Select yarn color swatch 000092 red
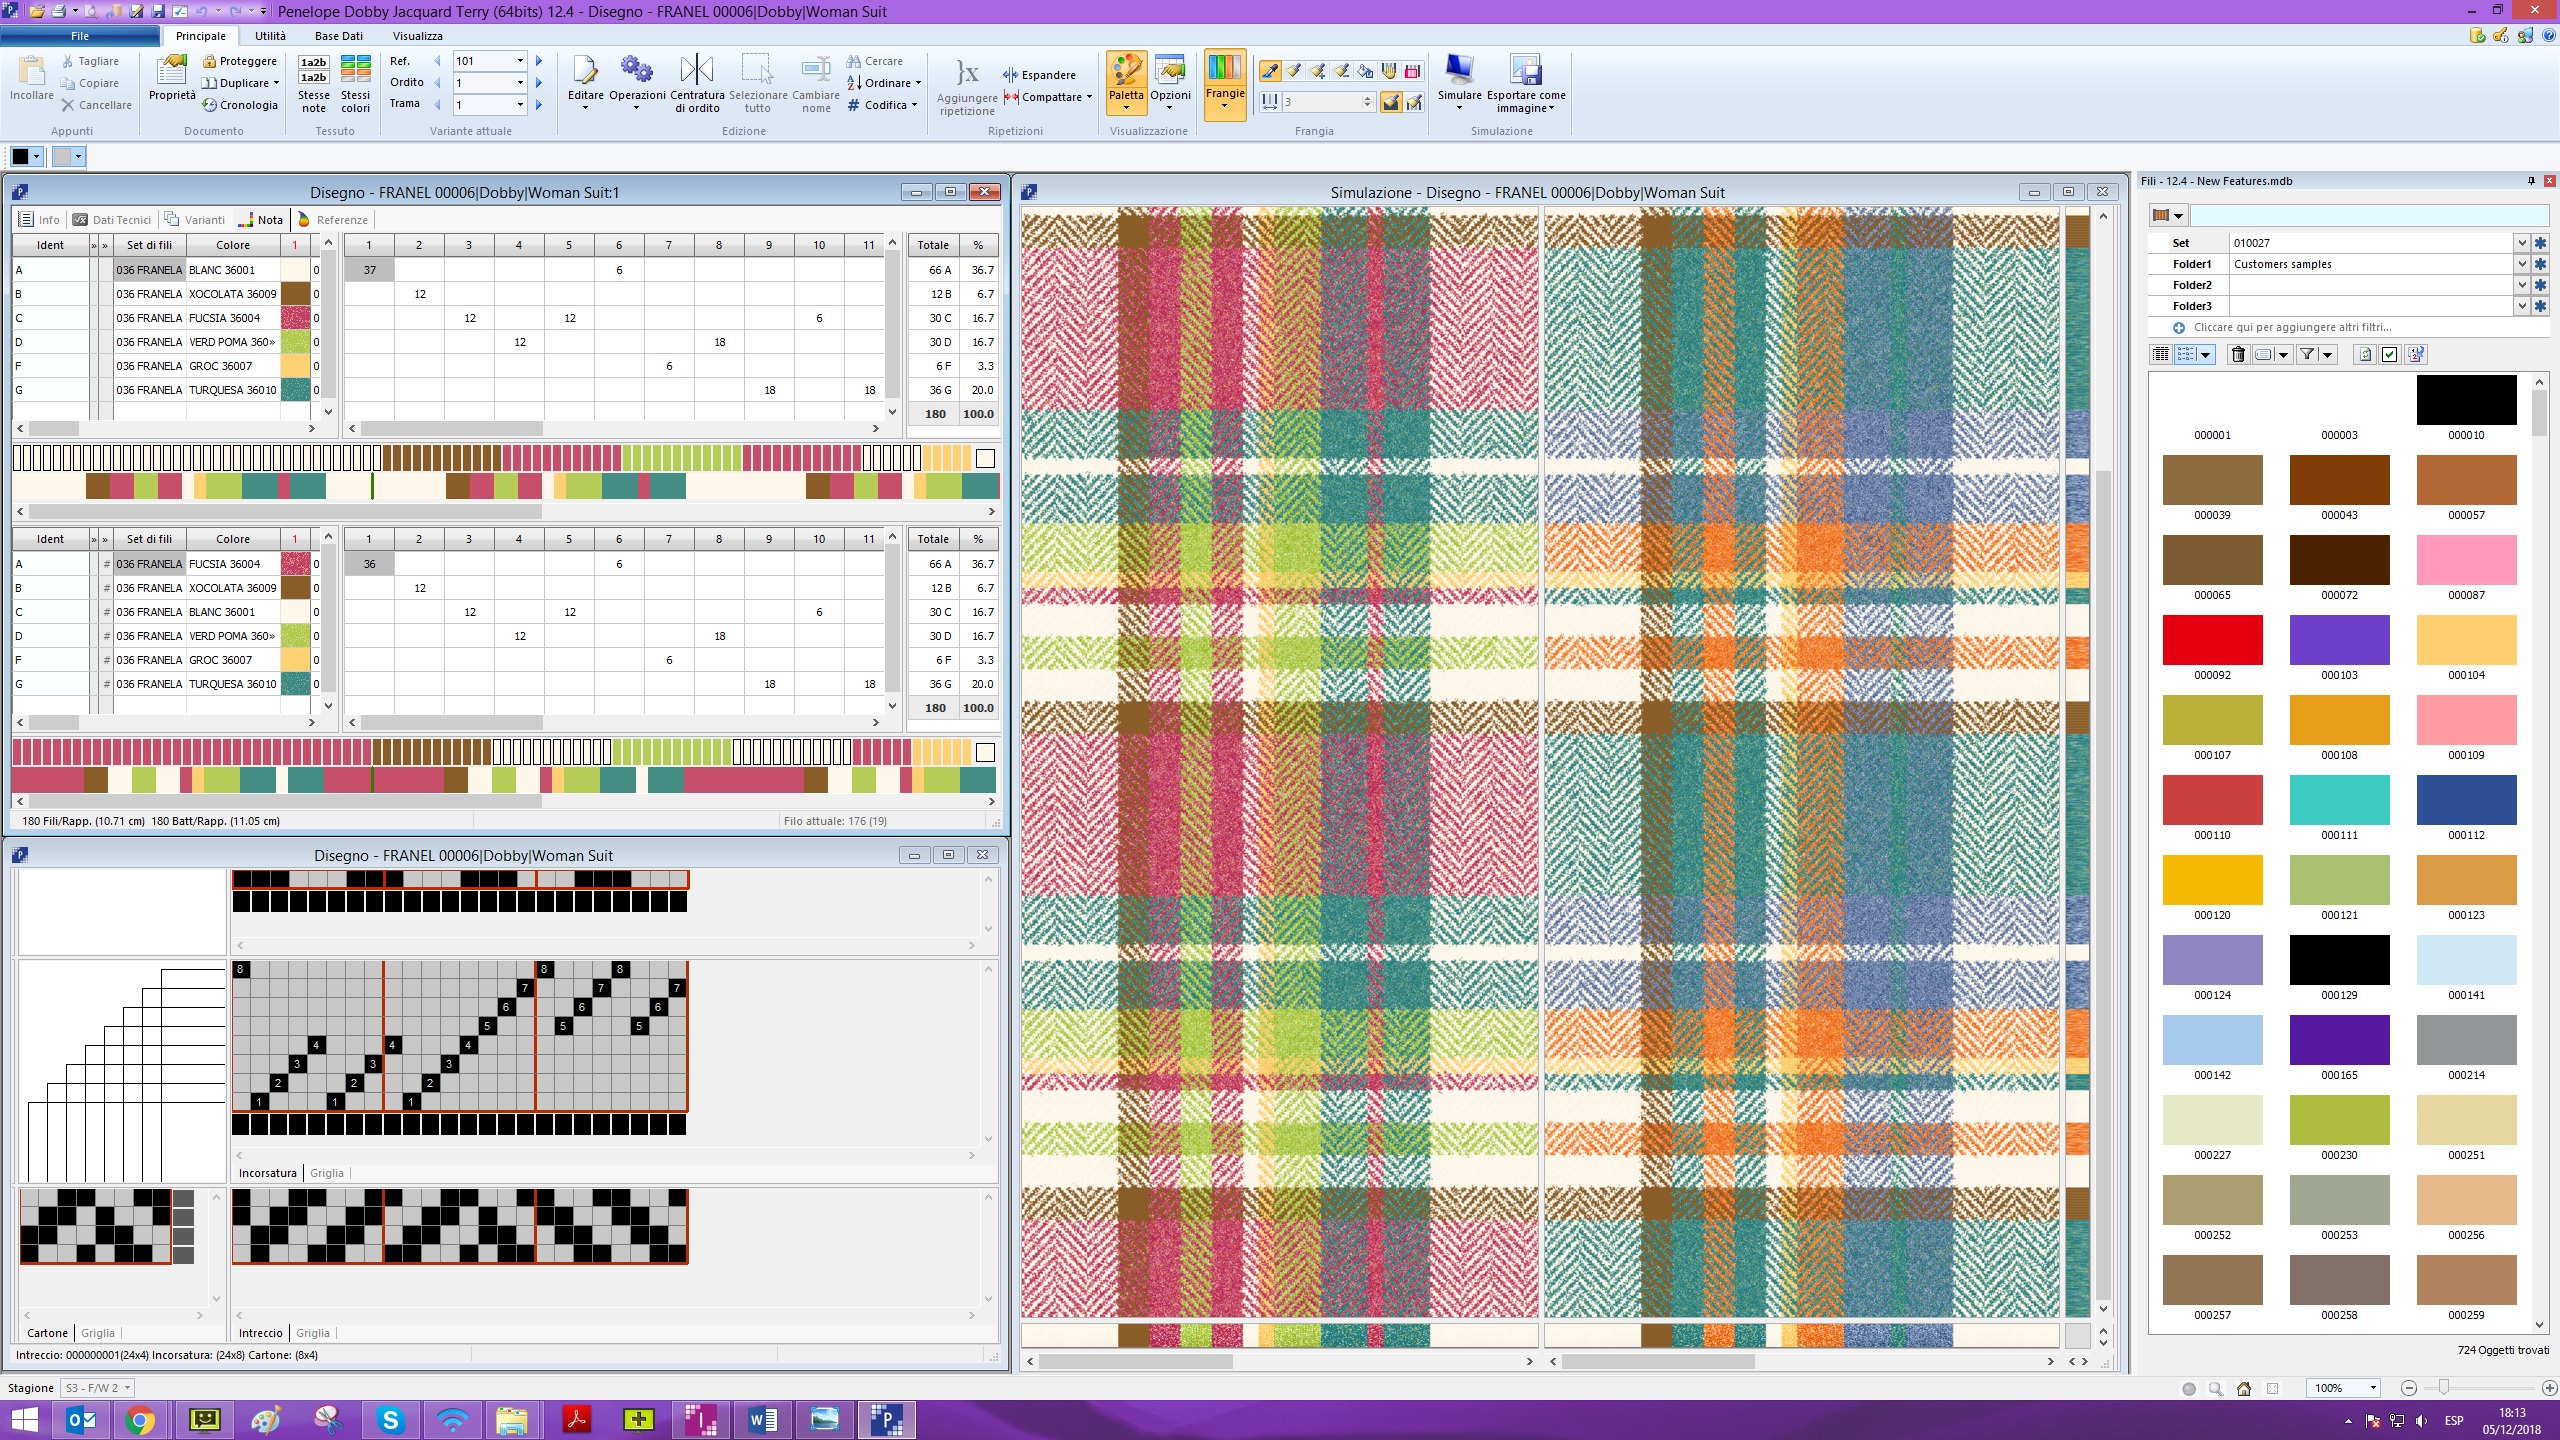The height and width of the screenshot is (1440, 2560). [x=2212, y=640]
